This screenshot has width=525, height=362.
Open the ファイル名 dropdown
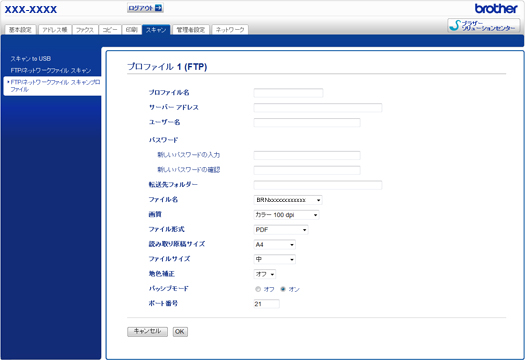288,200
